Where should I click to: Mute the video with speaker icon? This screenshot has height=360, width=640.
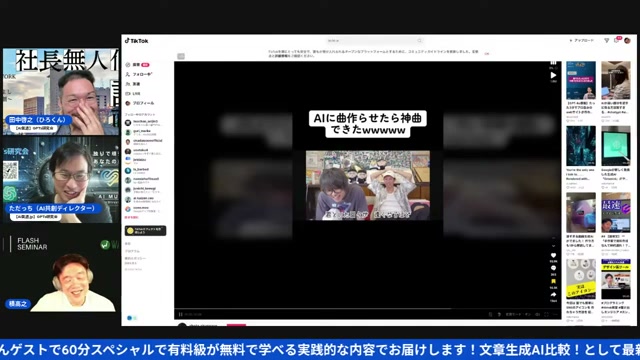(538, 314)
